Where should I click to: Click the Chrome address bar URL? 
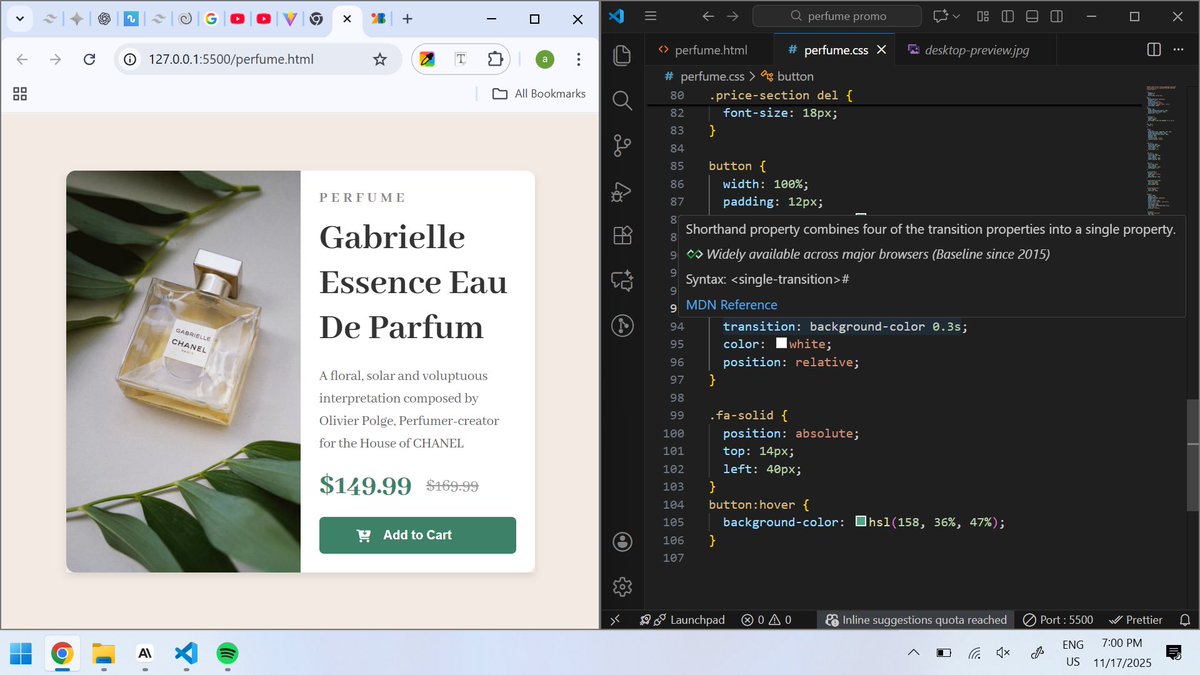click(231, 59)
